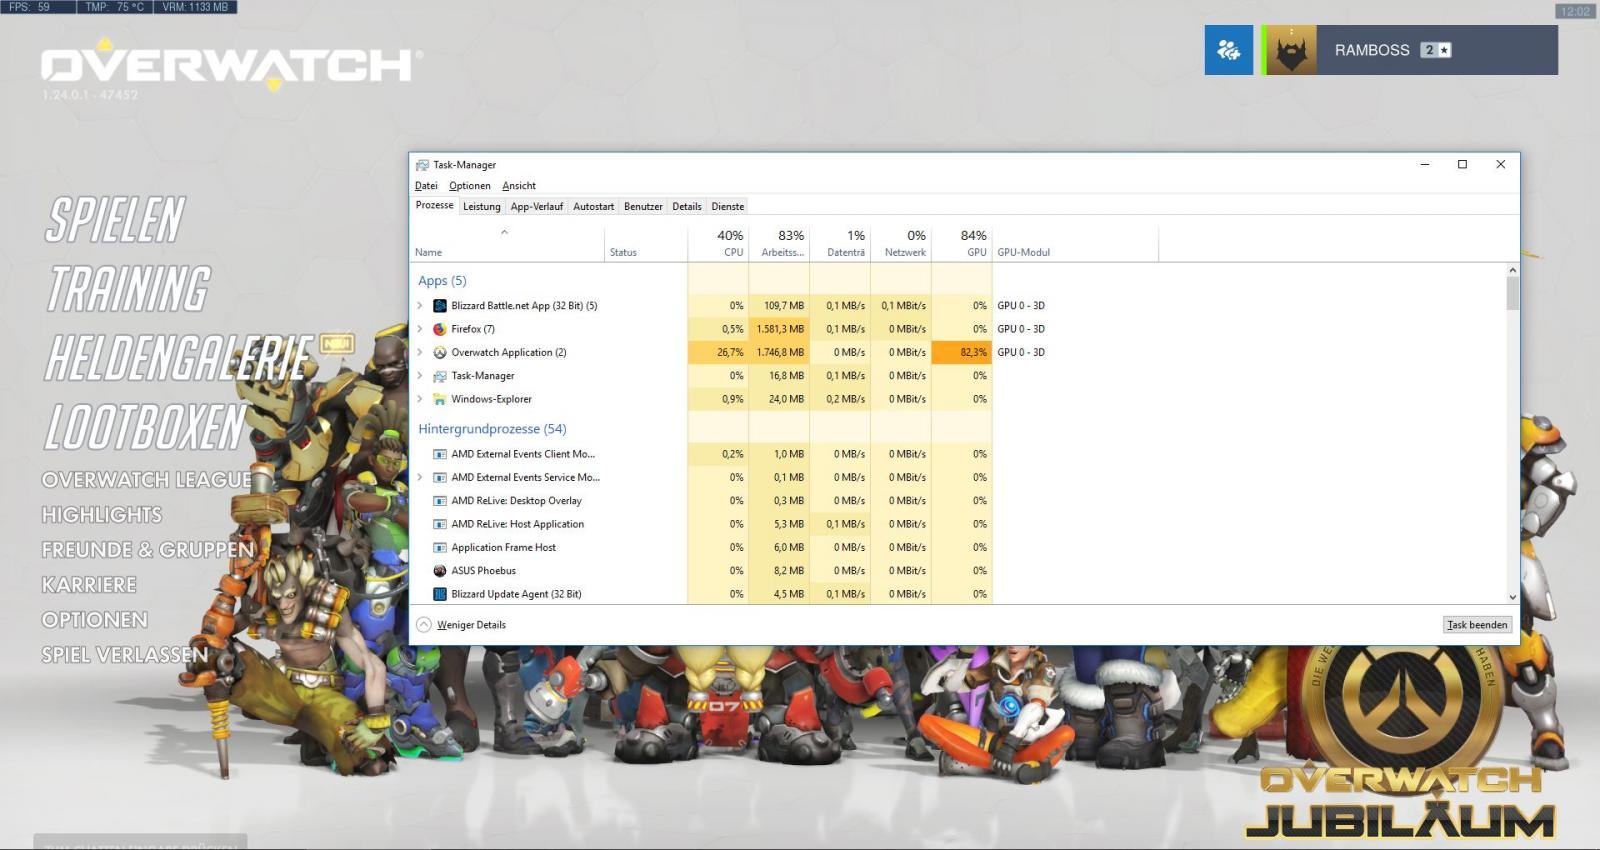Screen dimensions: 1600x850
Task: Click the Task-Manager title bar icon
Action: pos(422,165)
